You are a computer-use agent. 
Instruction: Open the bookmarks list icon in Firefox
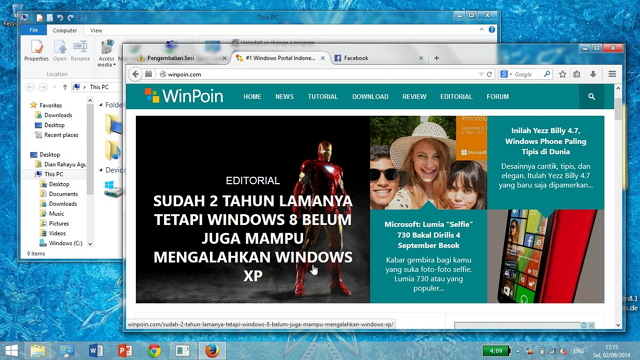click(x=576, y=74)
